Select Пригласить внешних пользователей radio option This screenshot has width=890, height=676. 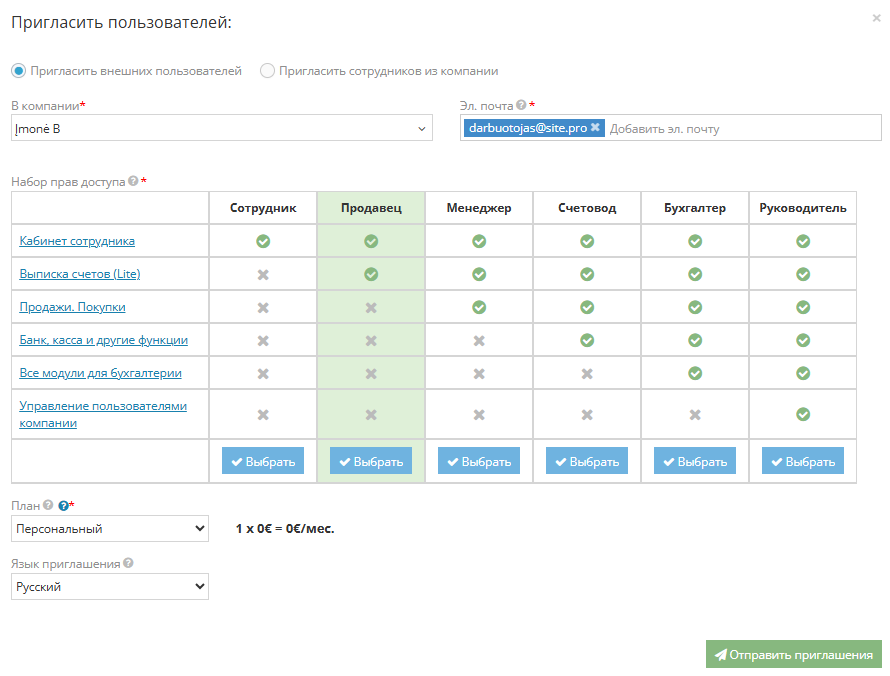tap(18, 71)
